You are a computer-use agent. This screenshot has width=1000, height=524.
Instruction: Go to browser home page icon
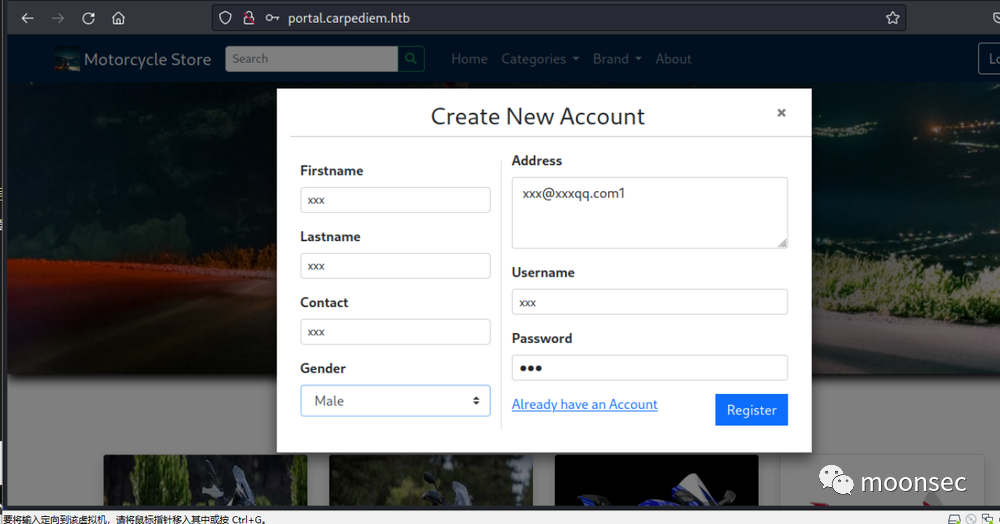119,18
